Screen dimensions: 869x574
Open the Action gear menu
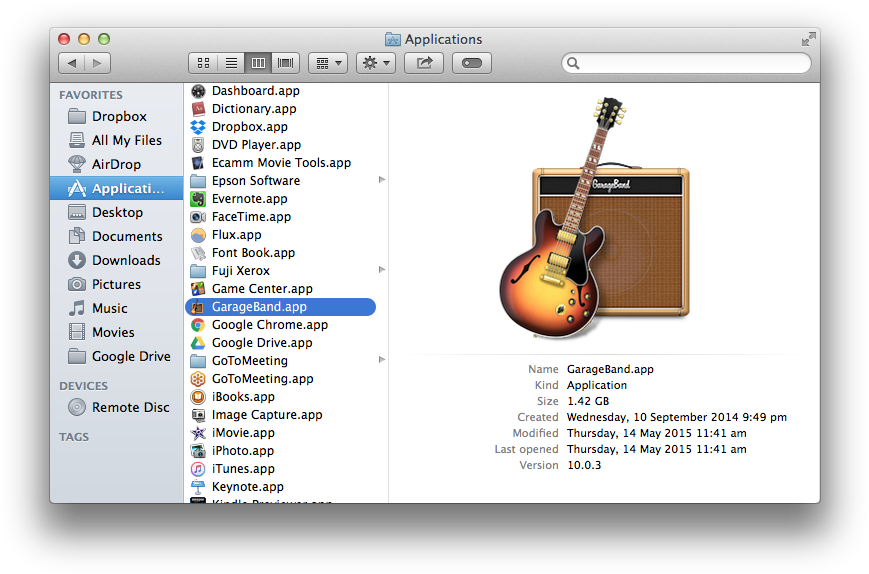tap(376, 63)
